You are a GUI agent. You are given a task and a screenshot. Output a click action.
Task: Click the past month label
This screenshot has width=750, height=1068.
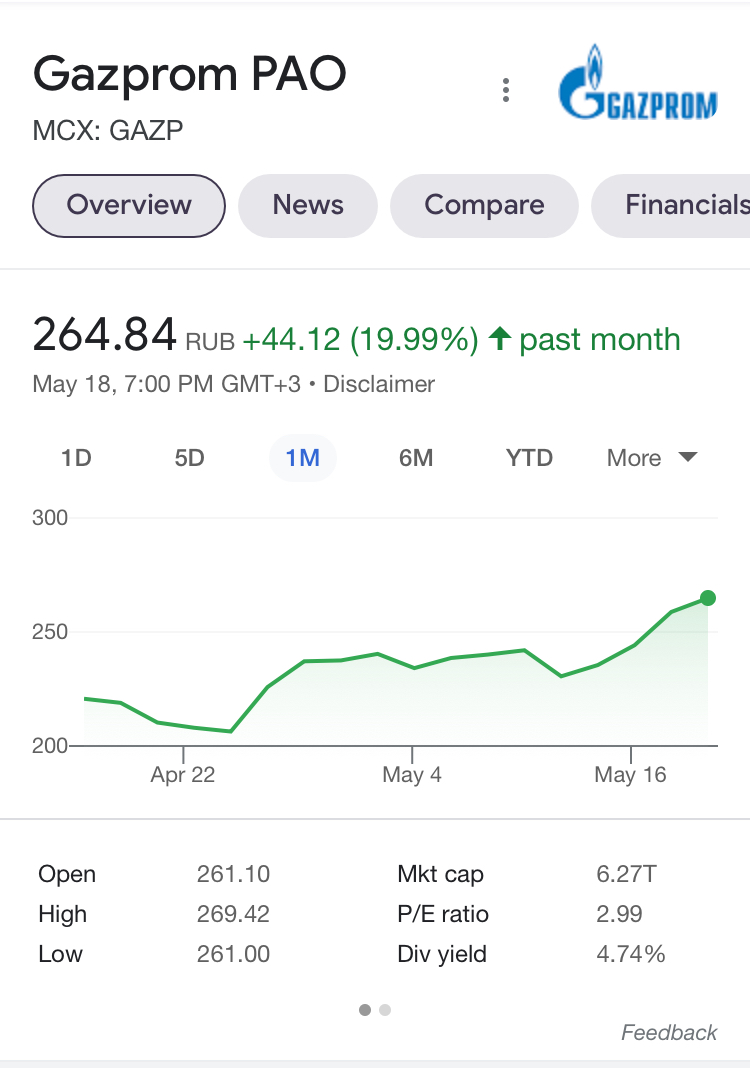coord(599,339)
